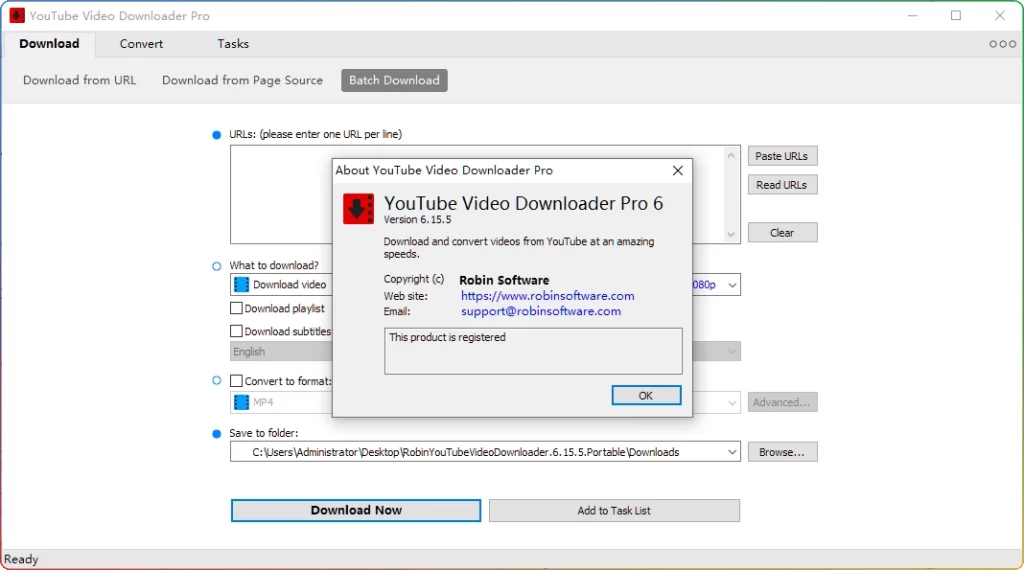Open the Tasks tab
The image size is (1024, 570).
point(233,44)
